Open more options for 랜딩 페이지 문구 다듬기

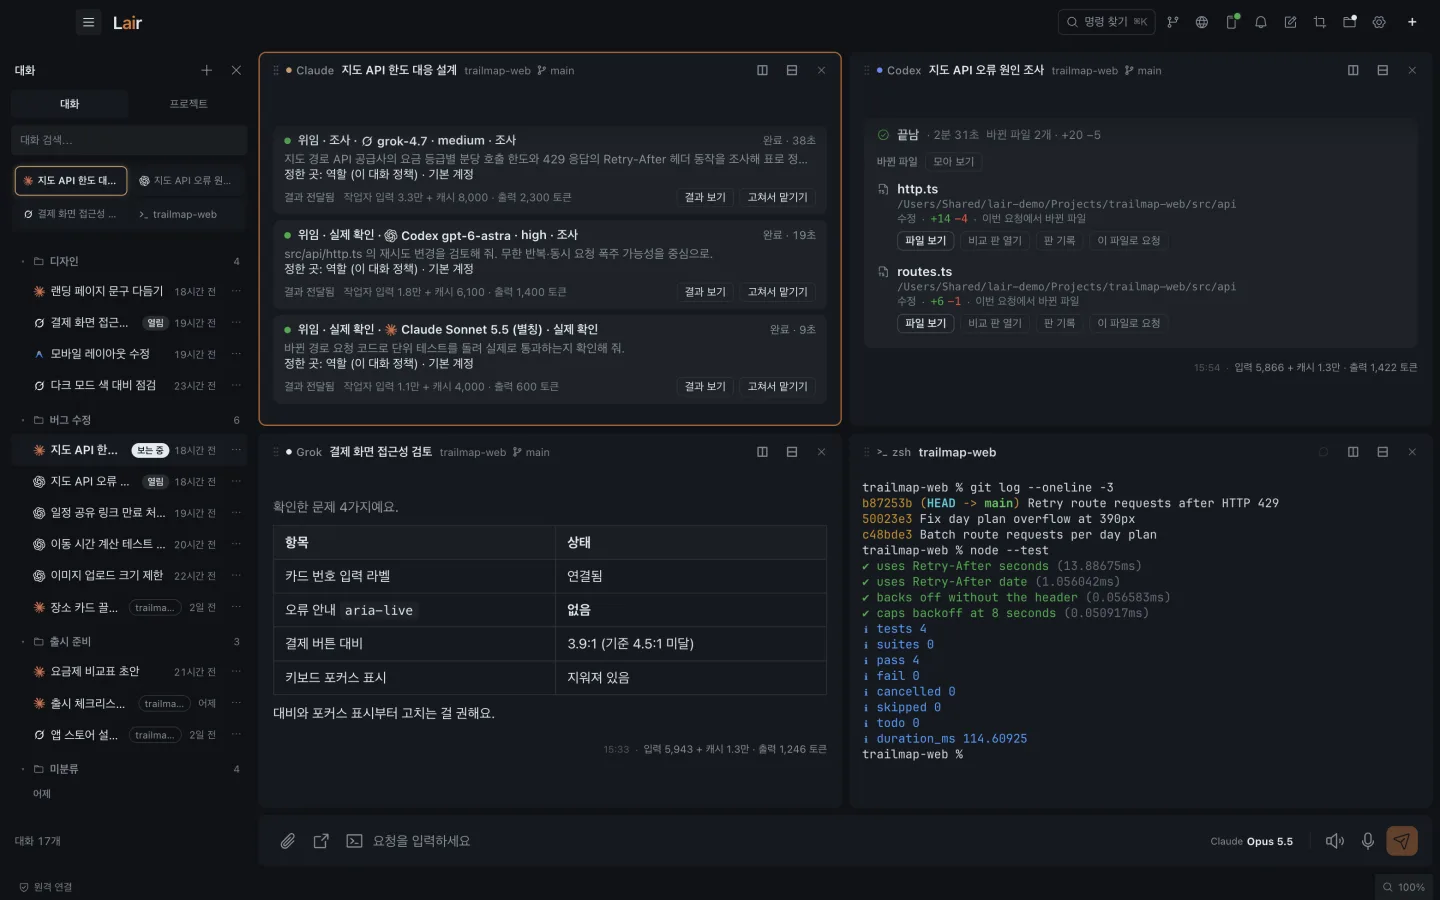236,291
